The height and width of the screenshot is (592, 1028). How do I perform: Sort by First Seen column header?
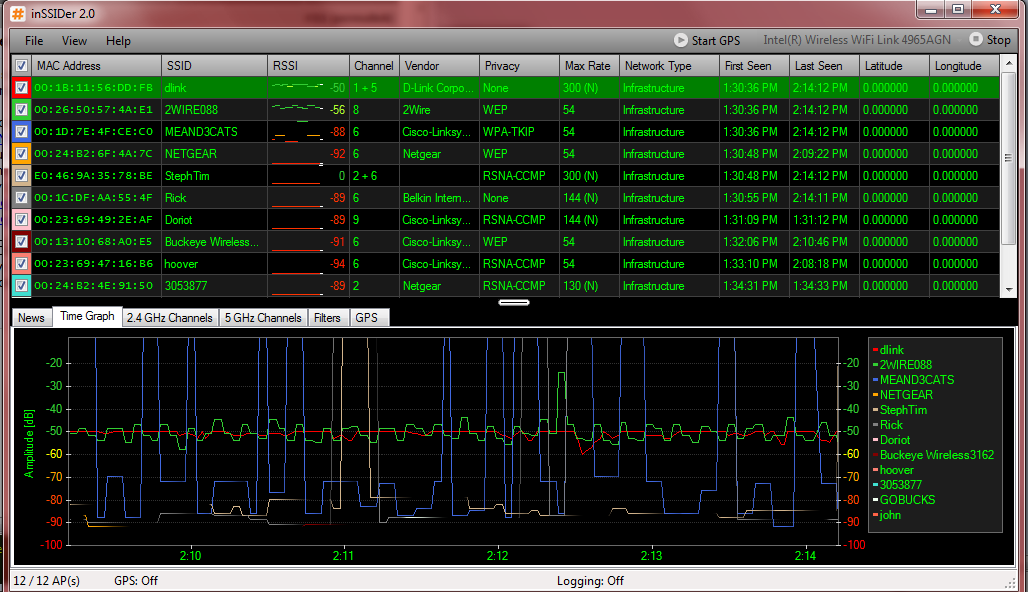pos(755,66)
